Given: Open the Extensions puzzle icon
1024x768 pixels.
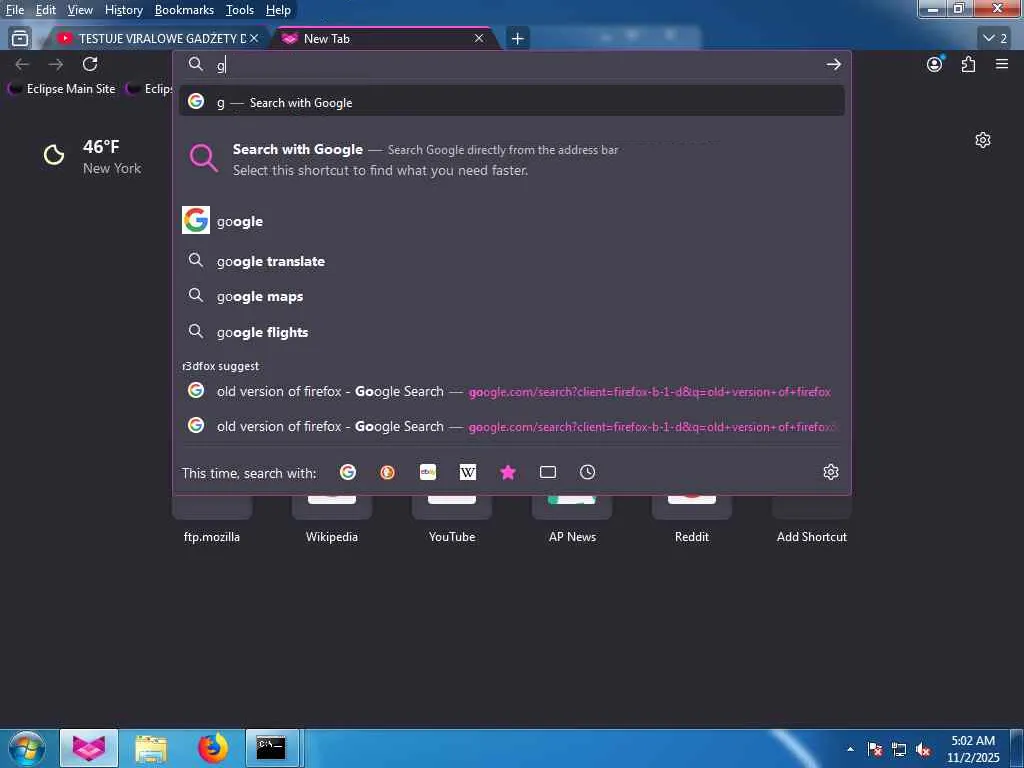Looking at the screenshot, I should 968,64.
